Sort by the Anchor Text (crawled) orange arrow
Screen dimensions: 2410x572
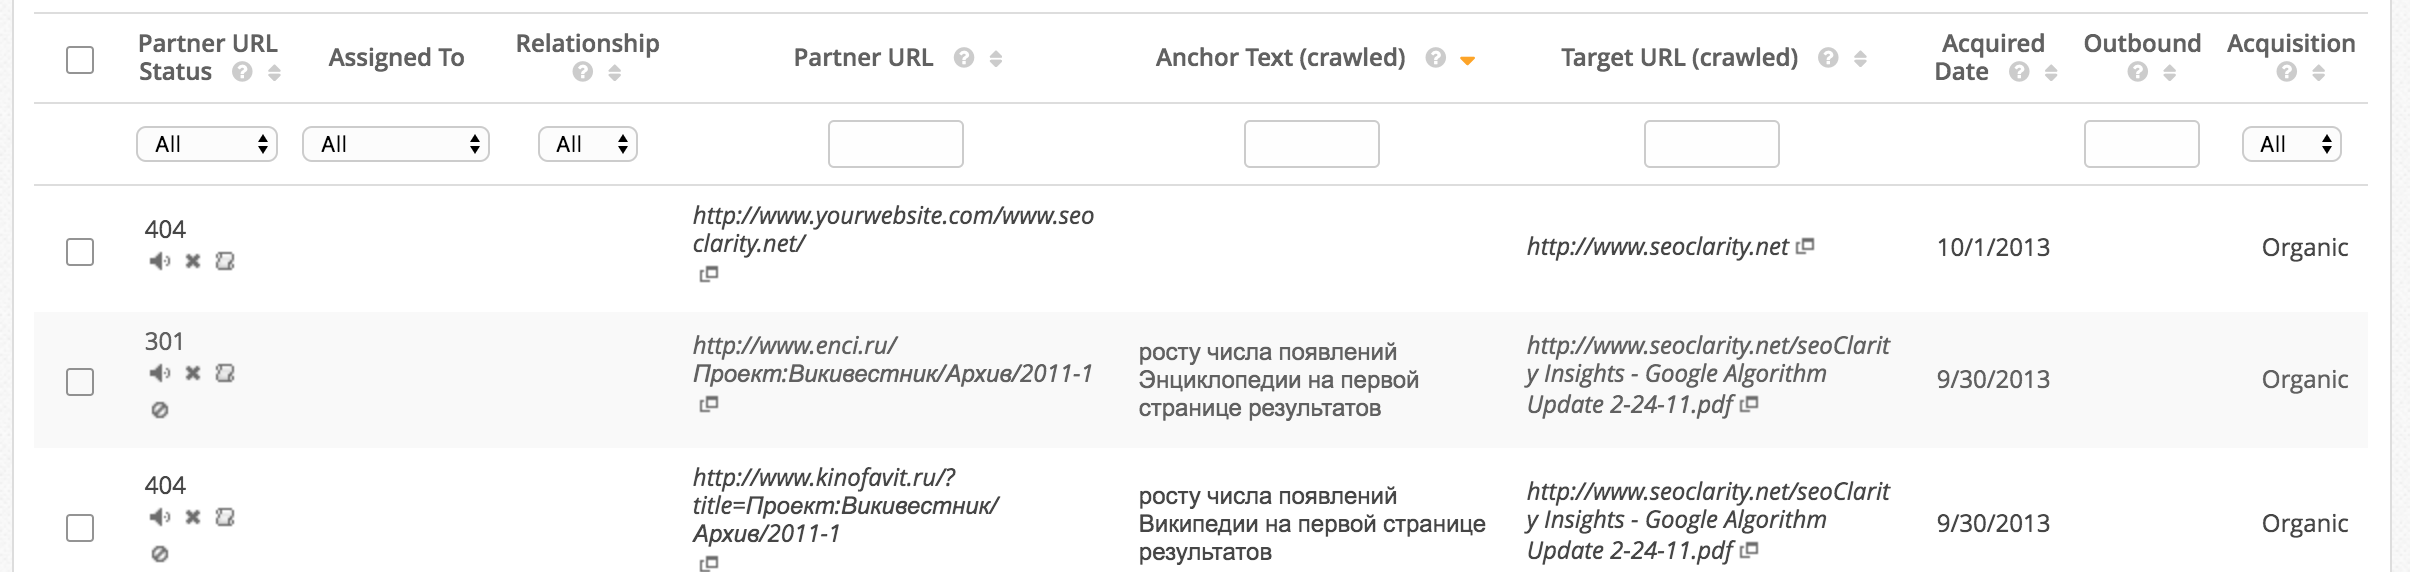tap(1468, 61)
